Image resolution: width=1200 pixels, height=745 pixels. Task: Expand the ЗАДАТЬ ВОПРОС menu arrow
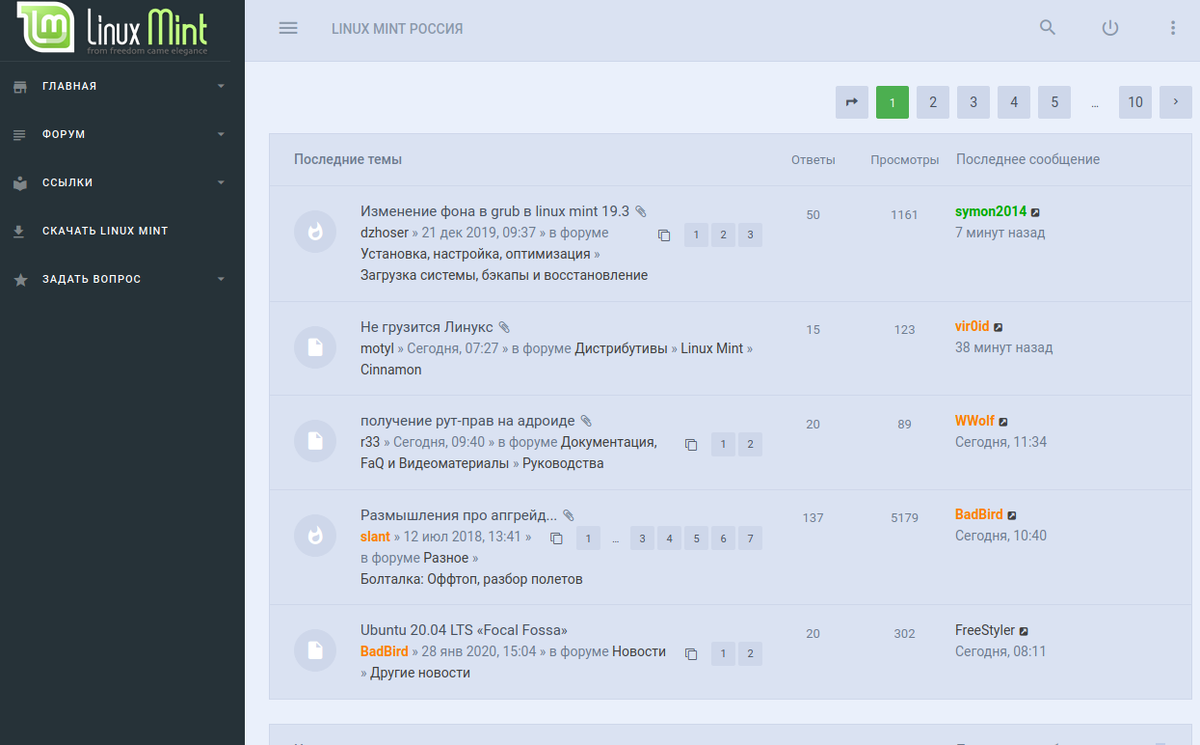[221, 279]
